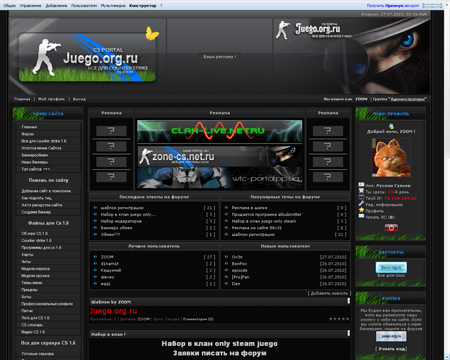This screenshot has width=450, height=360.
Task: Click top question-mark ad placeholder on right
Action: click(328, 131)
